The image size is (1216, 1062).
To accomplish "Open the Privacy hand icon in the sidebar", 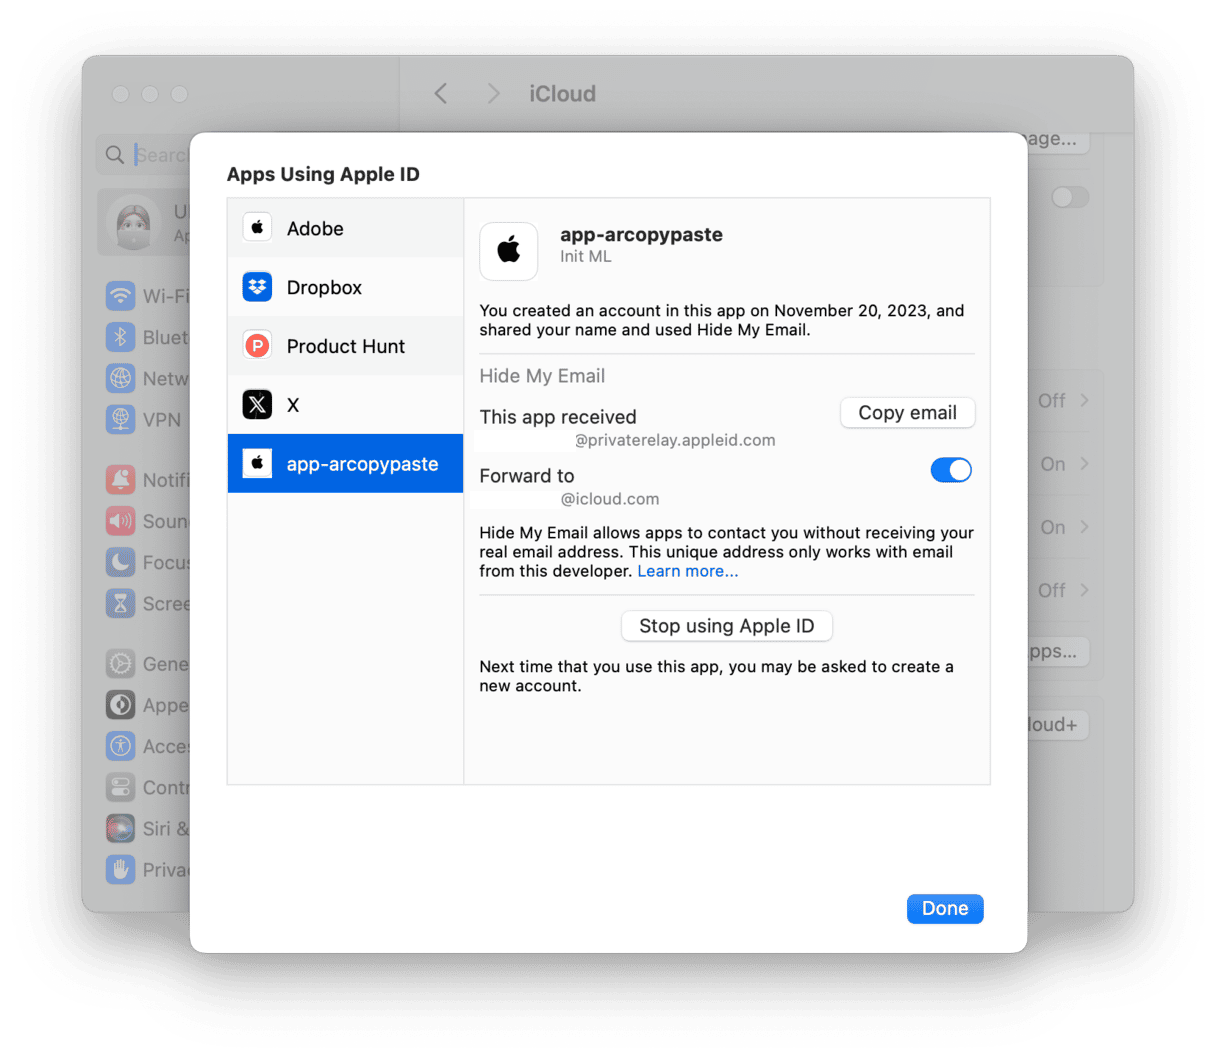I will [x=120, y=869].
